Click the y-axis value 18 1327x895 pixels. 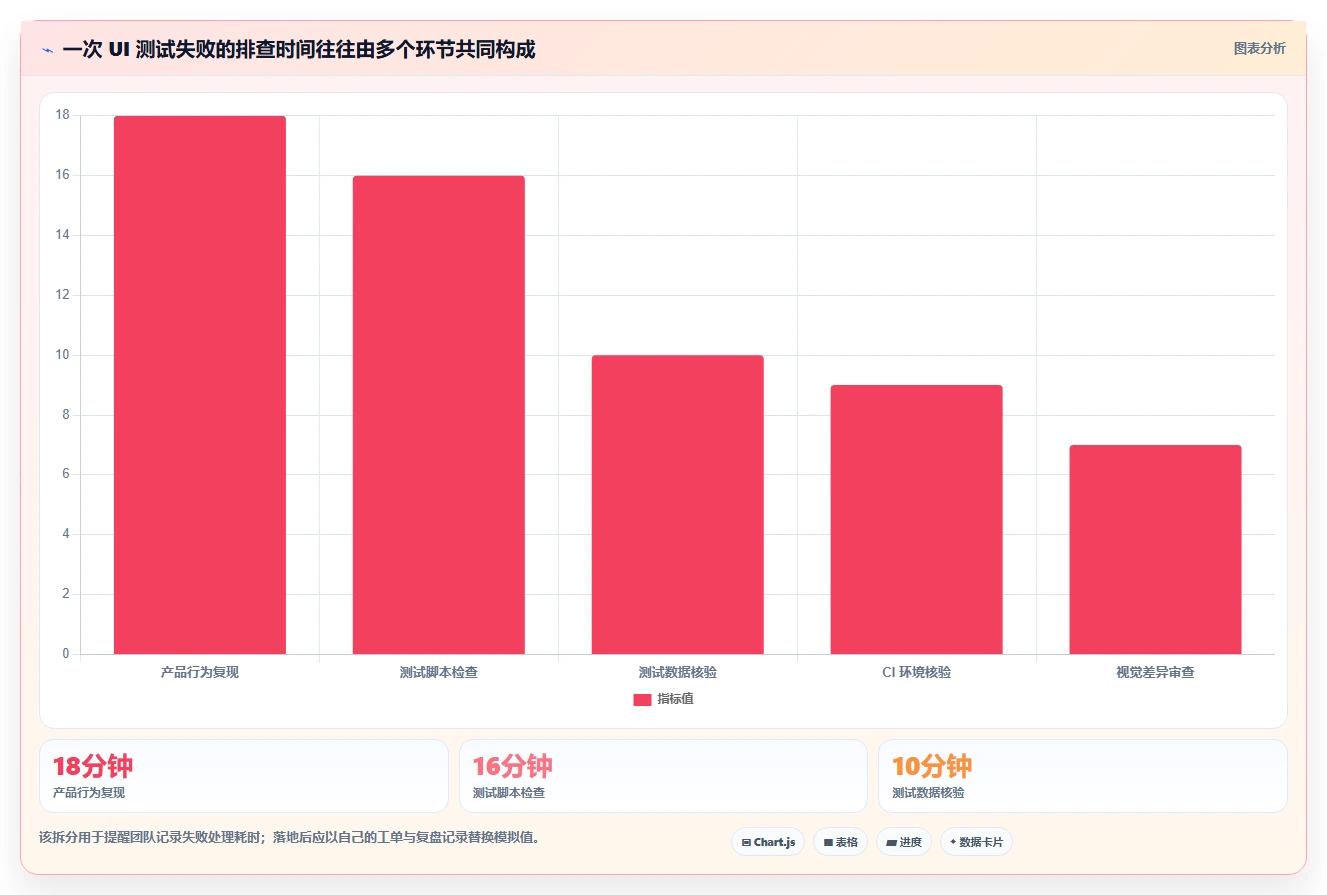pos(63,115)
